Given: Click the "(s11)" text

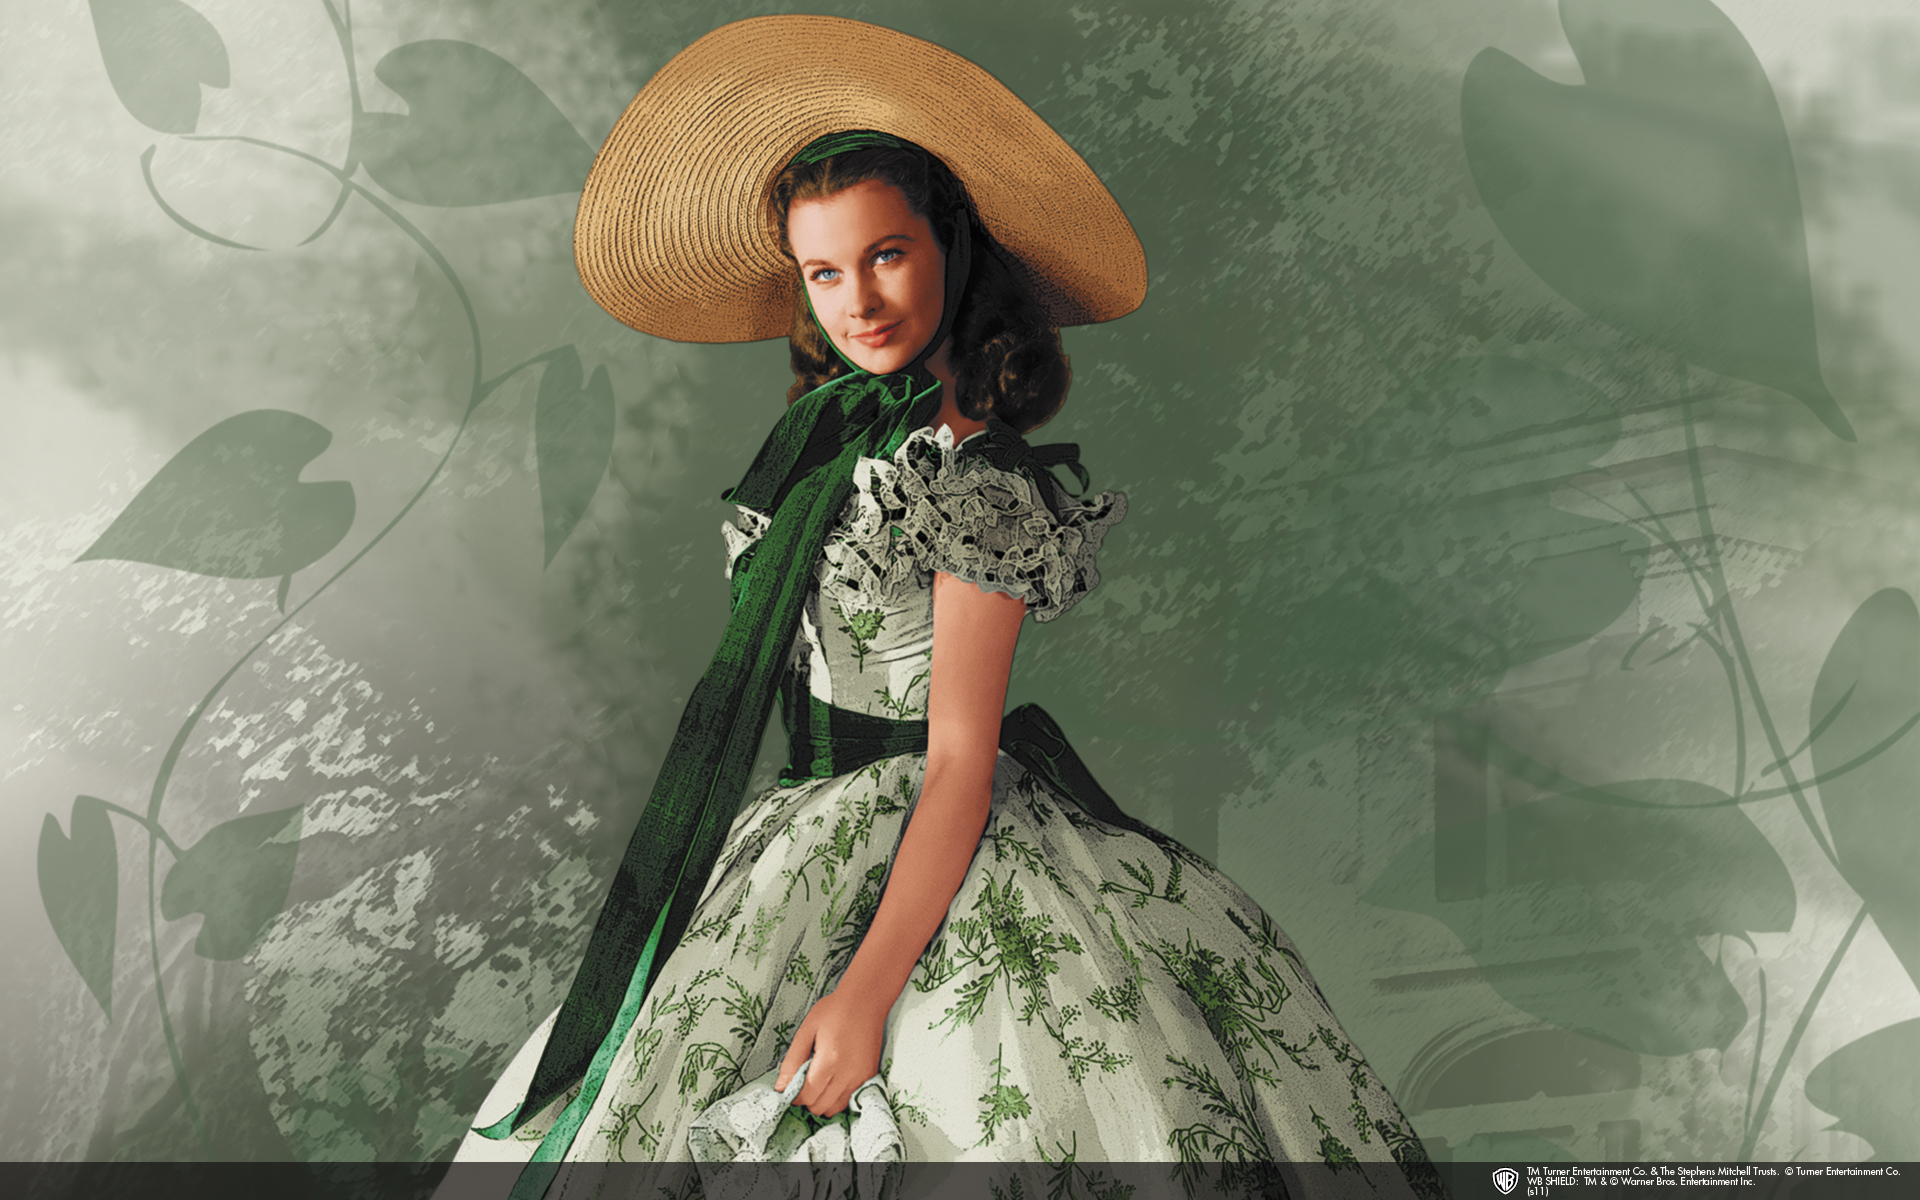Looking at the screenshot, I should click(1538, 1192).
